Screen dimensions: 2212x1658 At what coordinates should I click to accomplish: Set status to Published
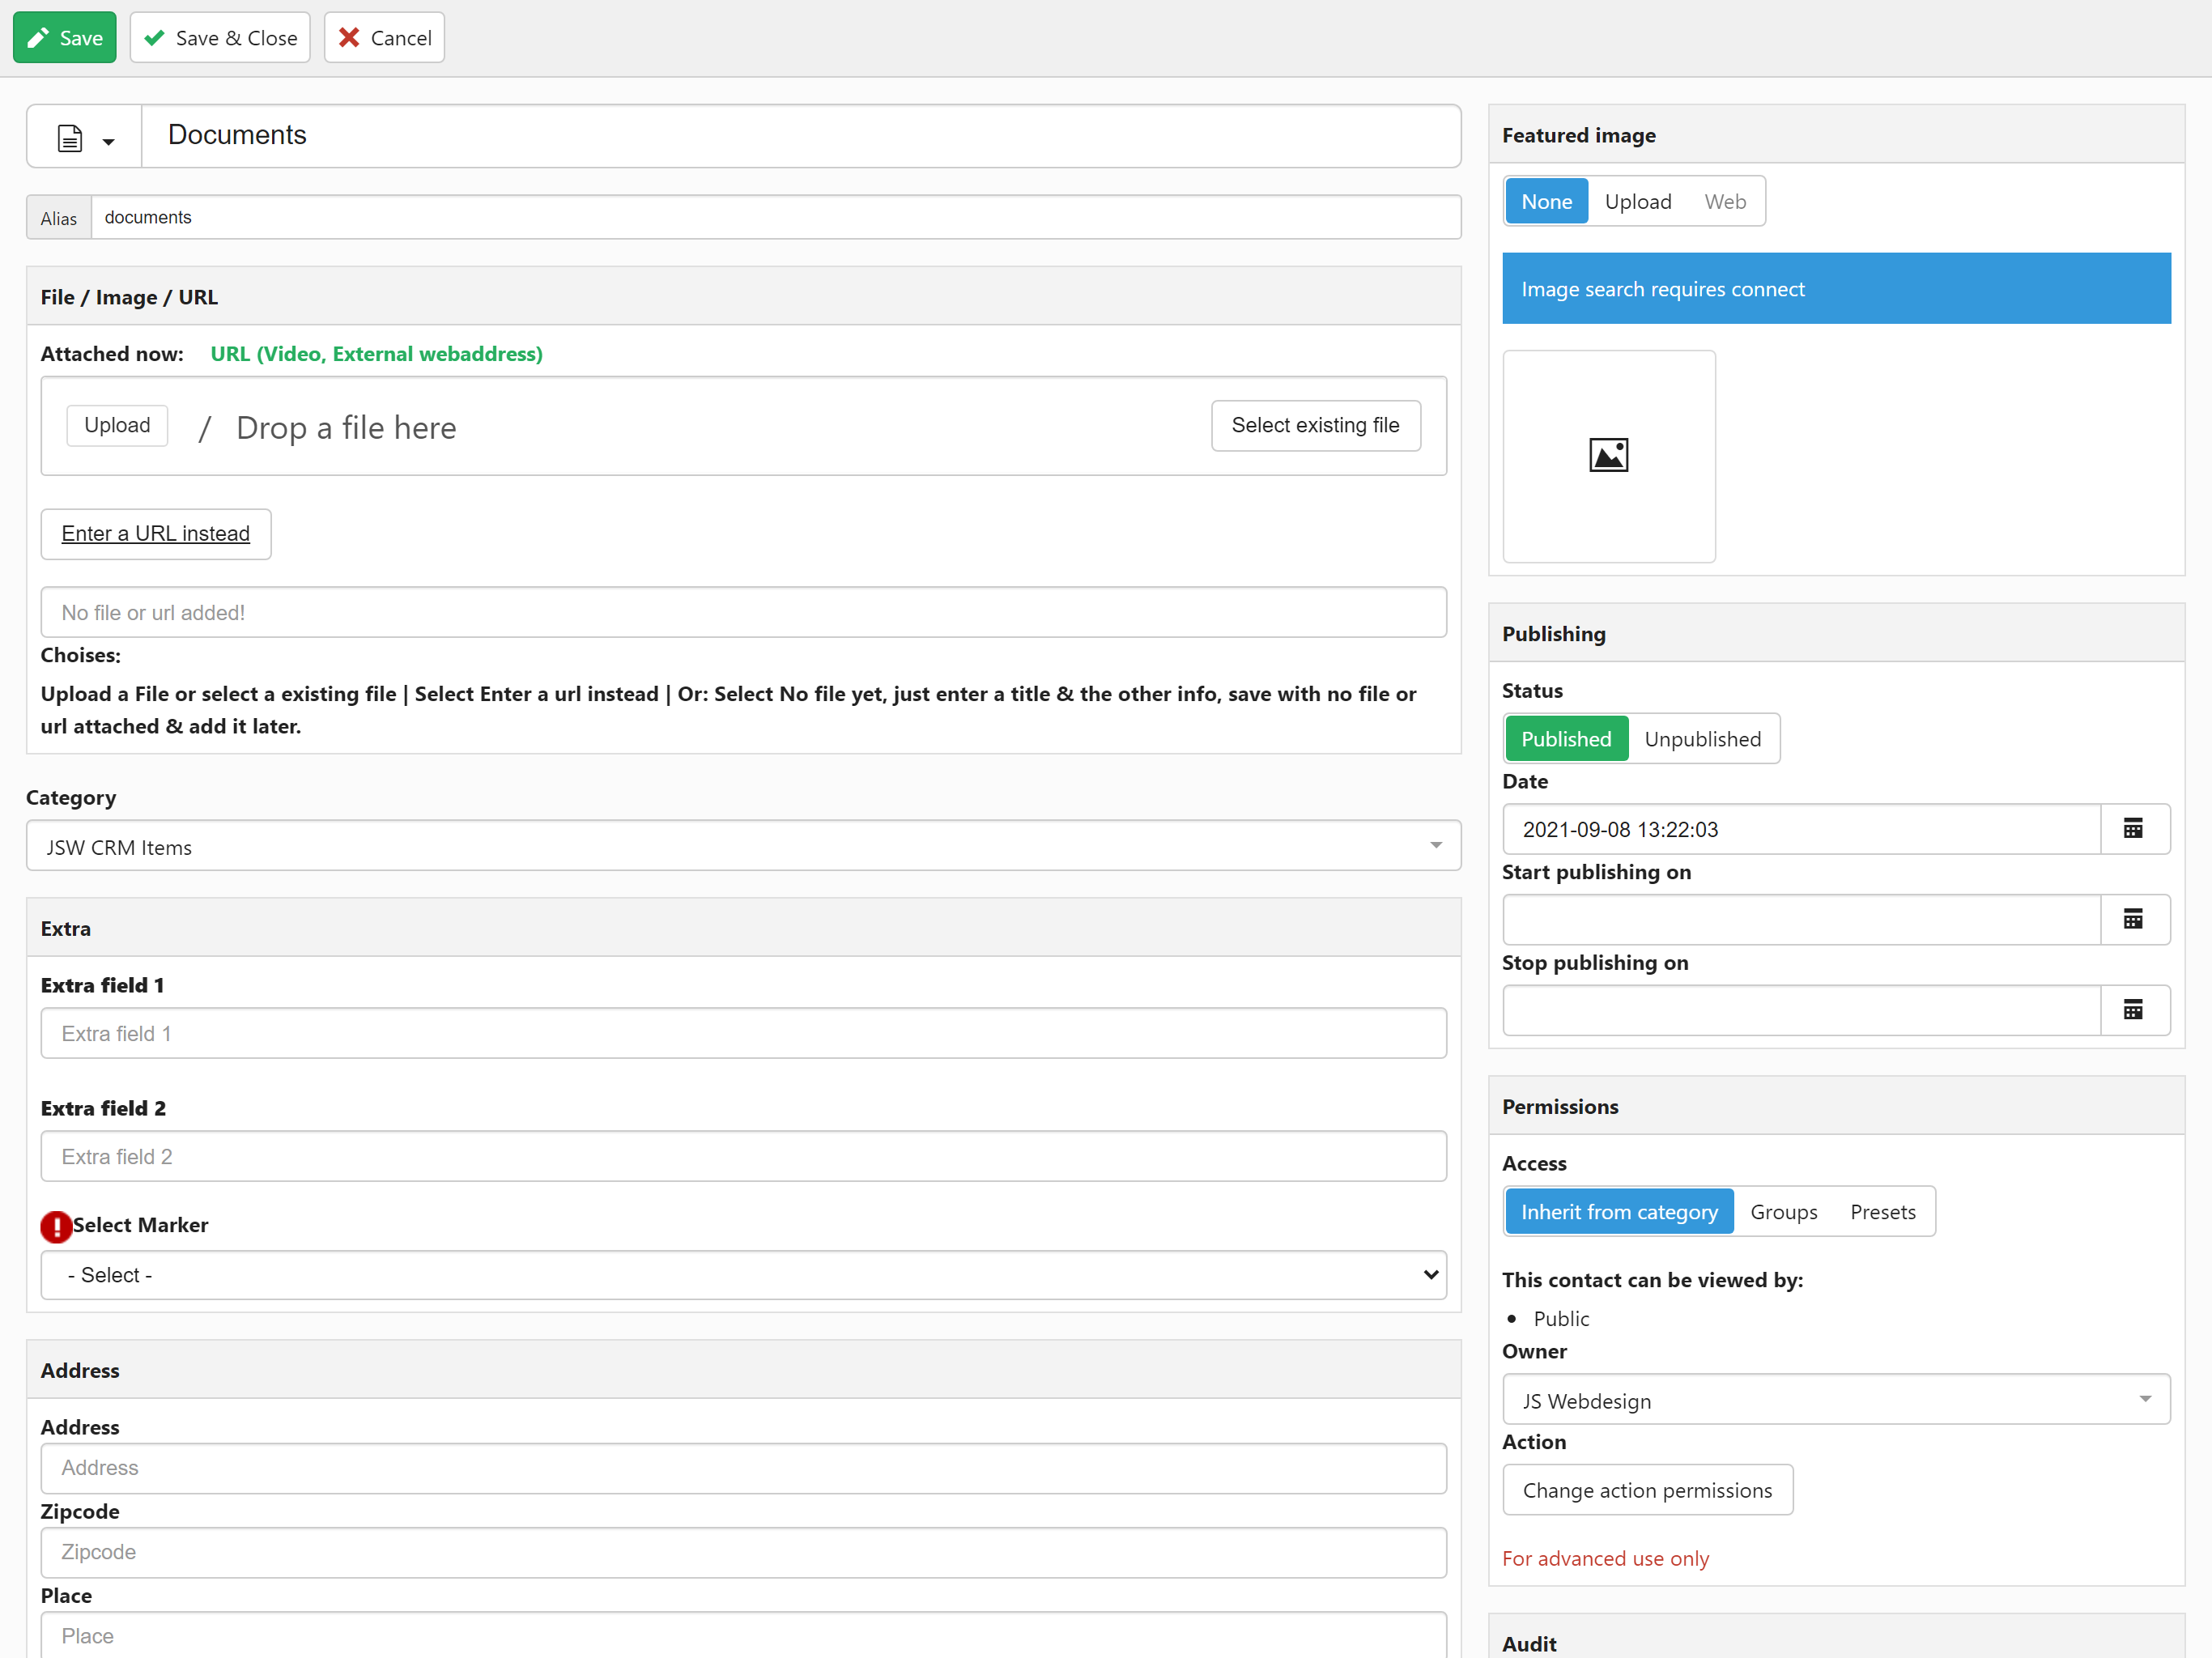(x=1565, y=739)
